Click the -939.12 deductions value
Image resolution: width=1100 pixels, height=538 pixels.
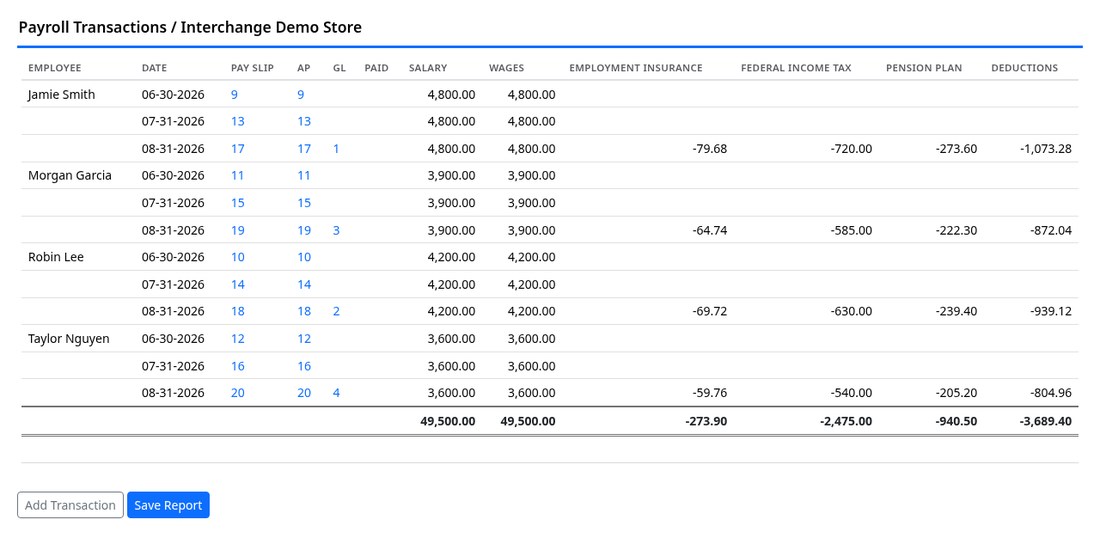[1051, 311]
